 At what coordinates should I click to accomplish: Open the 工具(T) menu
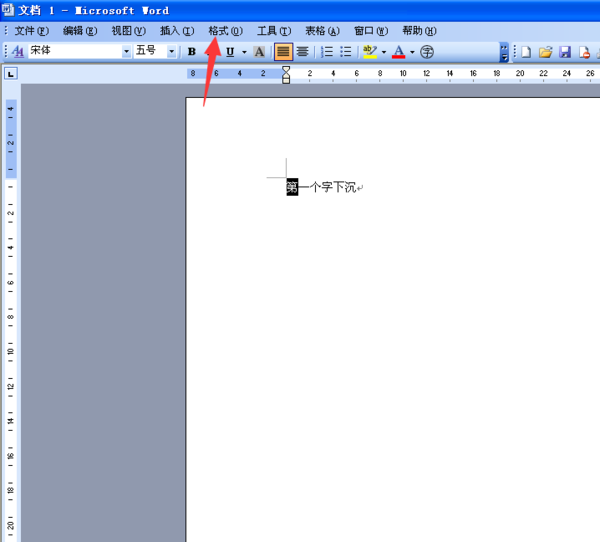coord(274,31)
